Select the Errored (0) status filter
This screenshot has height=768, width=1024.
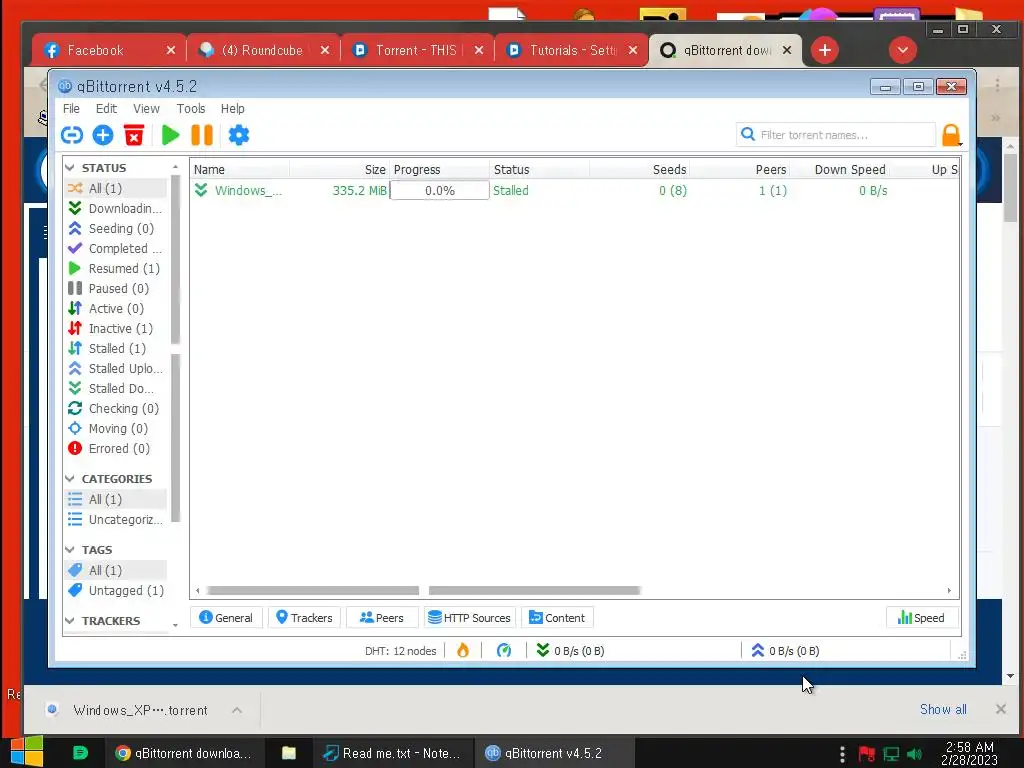pos(115,449)
